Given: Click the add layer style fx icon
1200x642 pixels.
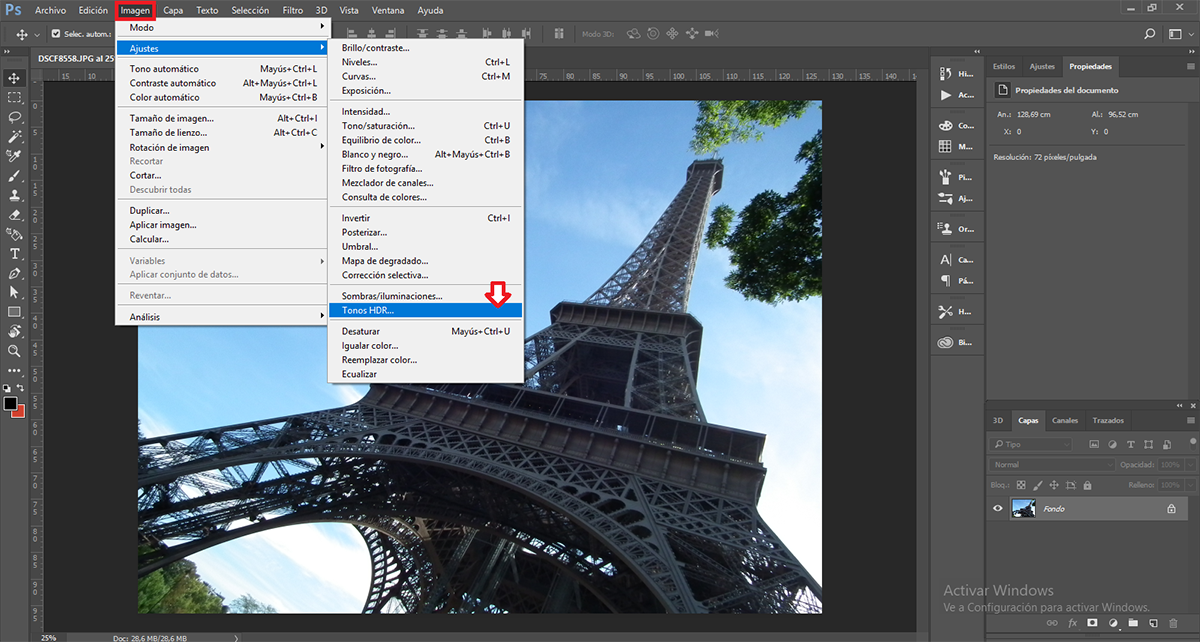Looking at the screenshot, I should pyautogui.click(x=1073, y=623).
